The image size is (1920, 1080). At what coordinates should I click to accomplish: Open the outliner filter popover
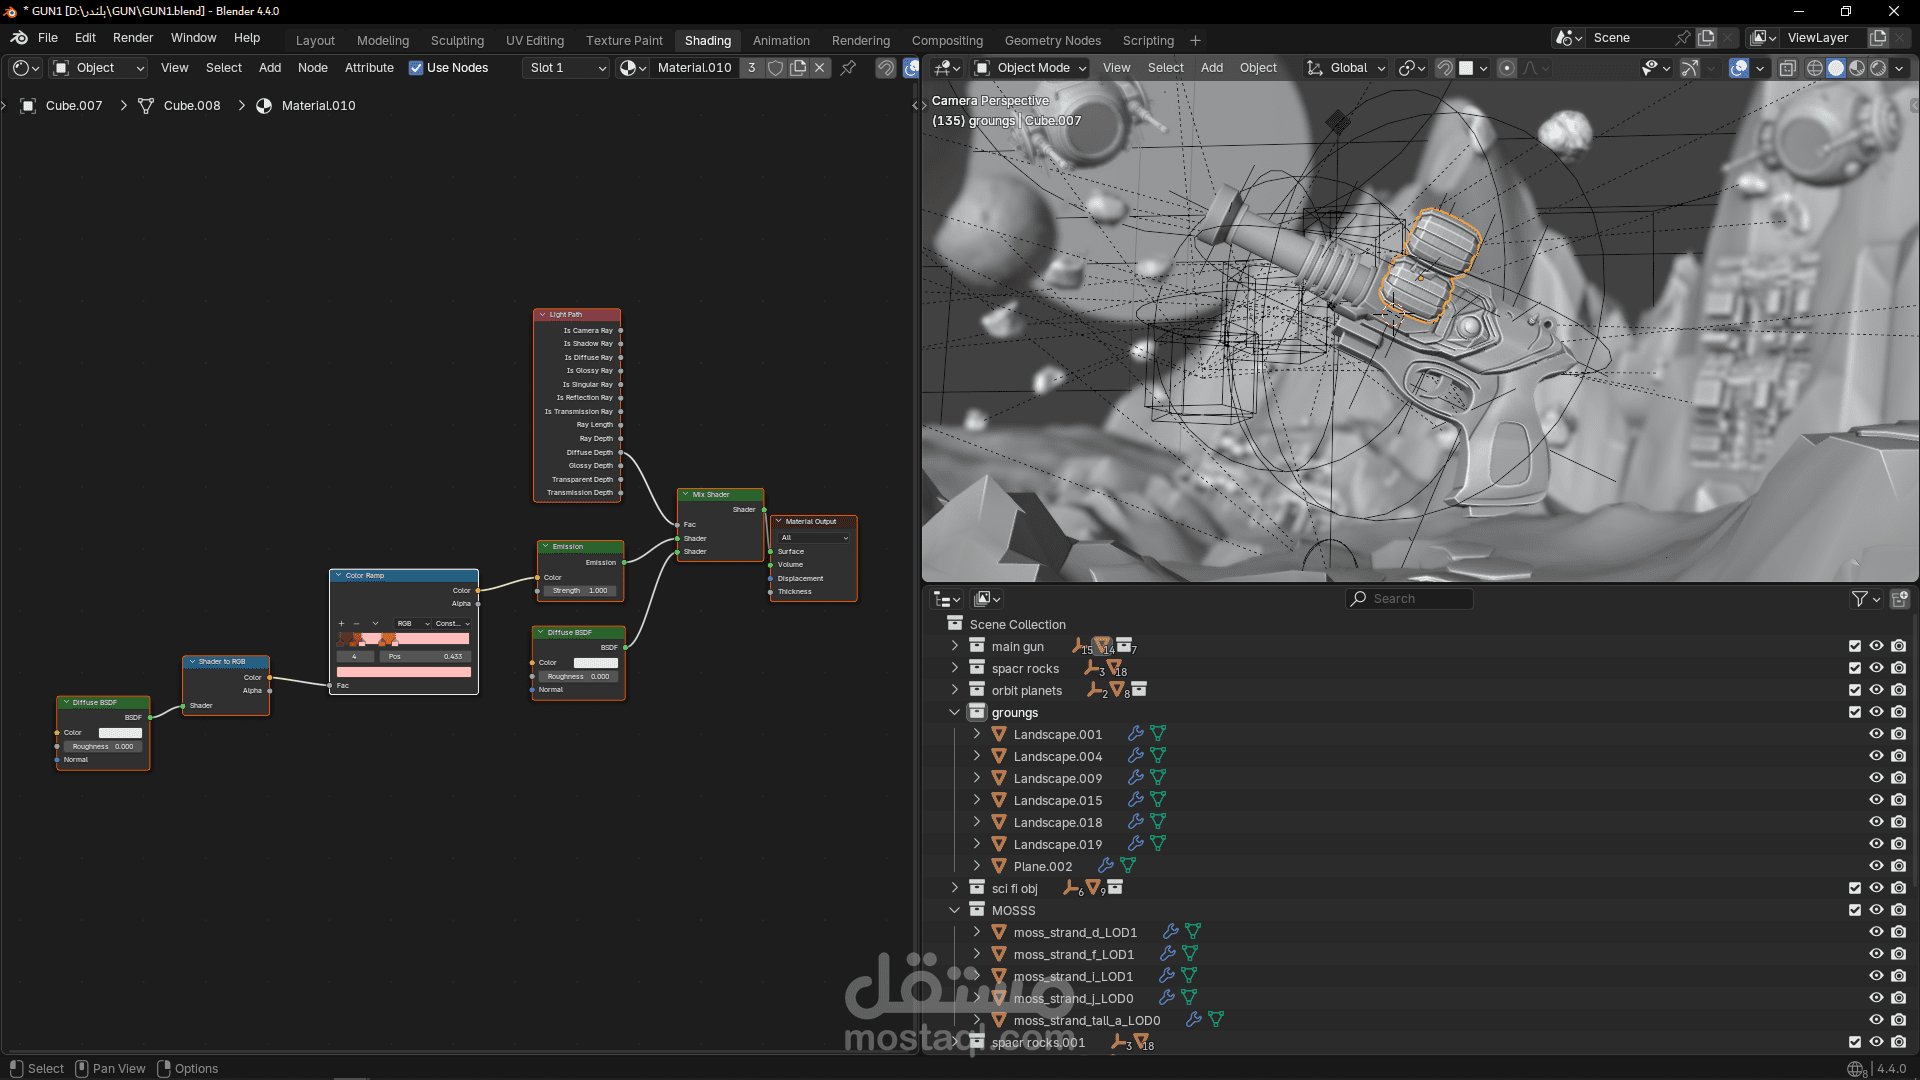click(x=1865, y=599)
